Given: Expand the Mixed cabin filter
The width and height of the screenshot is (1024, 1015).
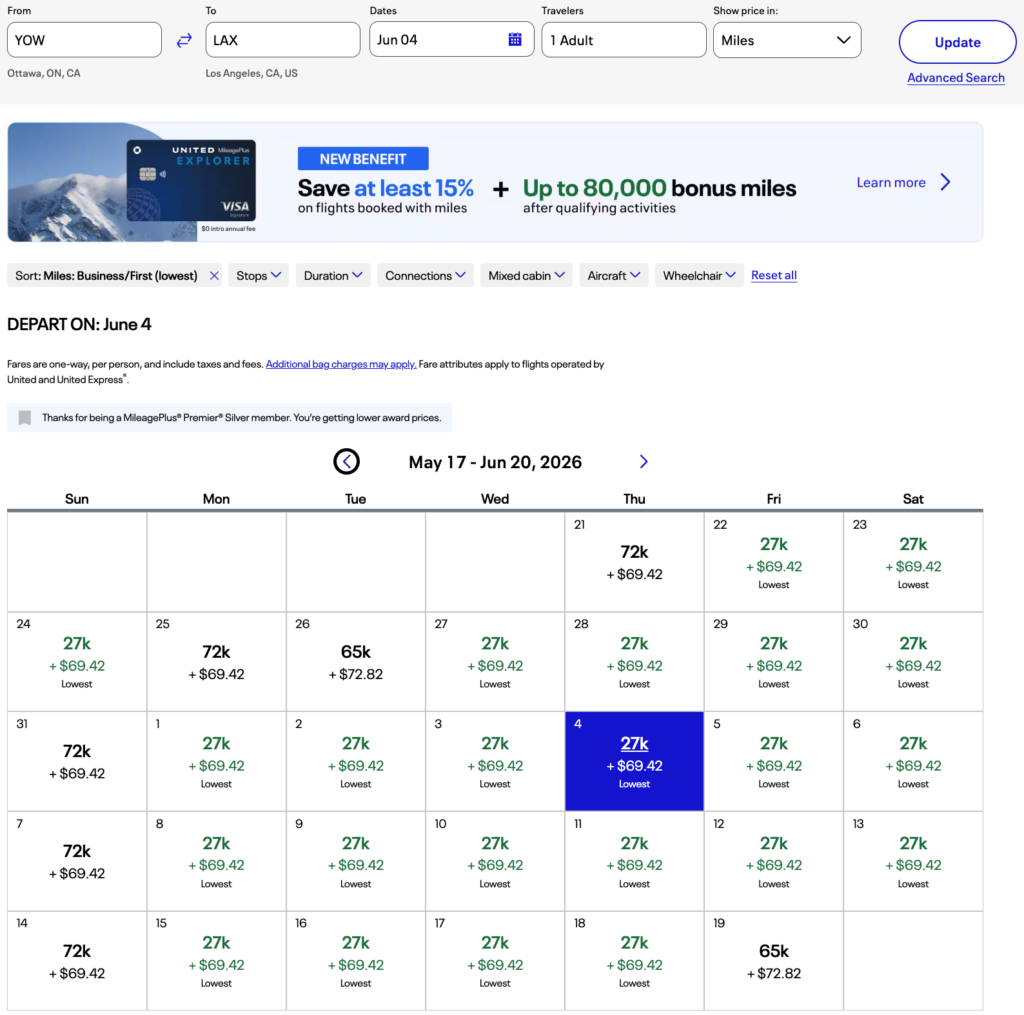Looking at the screenshot, I should 526,276.
